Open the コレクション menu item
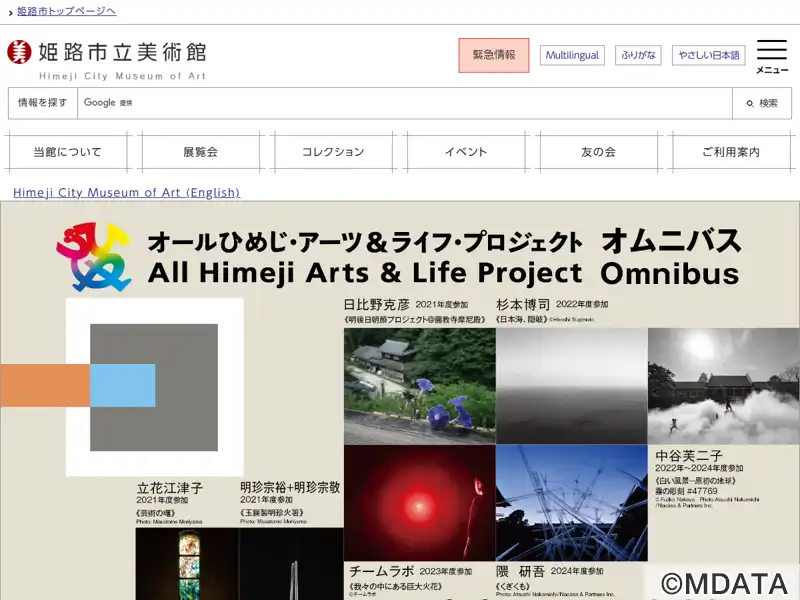 coord(333,152)
